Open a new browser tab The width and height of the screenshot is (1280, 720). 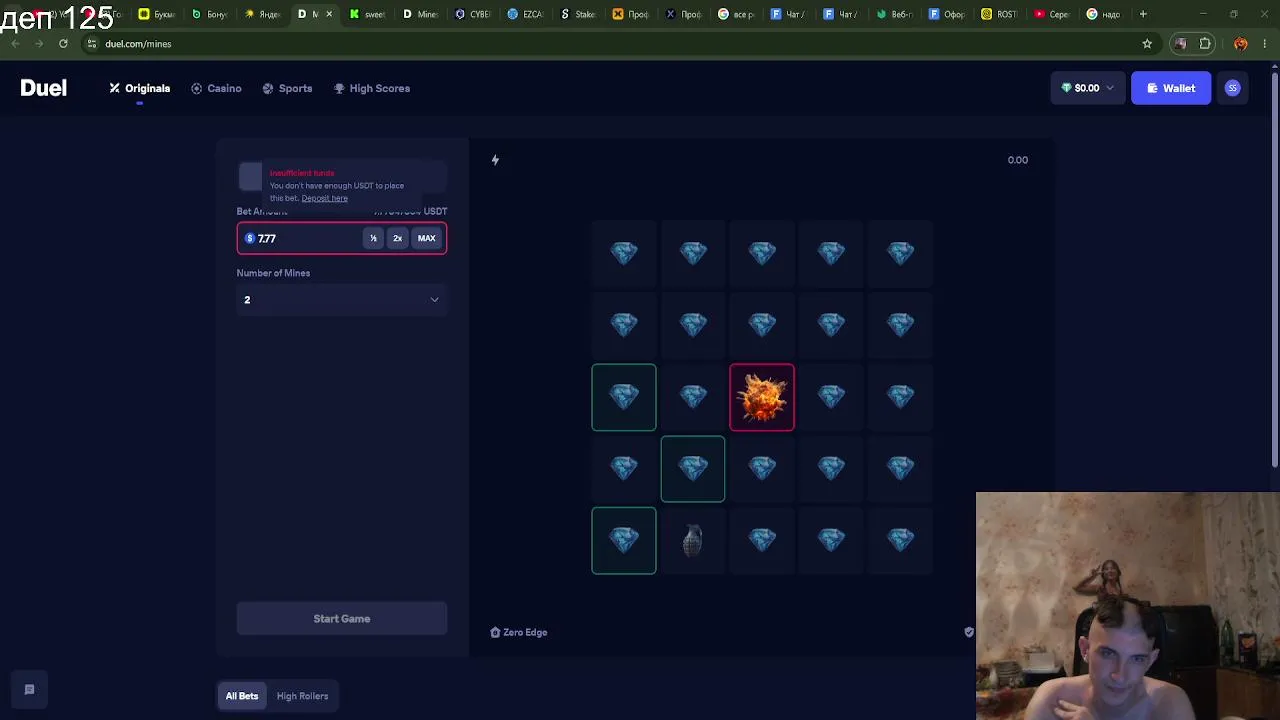1143,14
